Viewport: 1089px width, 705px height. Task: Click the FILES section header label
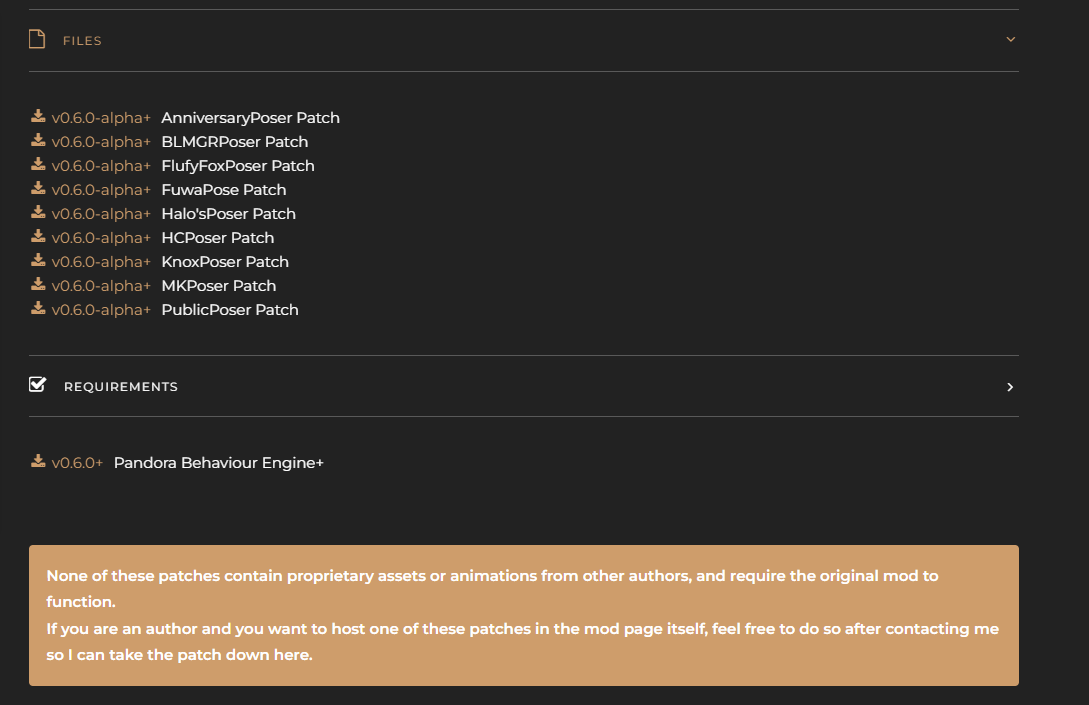[82, 41]
